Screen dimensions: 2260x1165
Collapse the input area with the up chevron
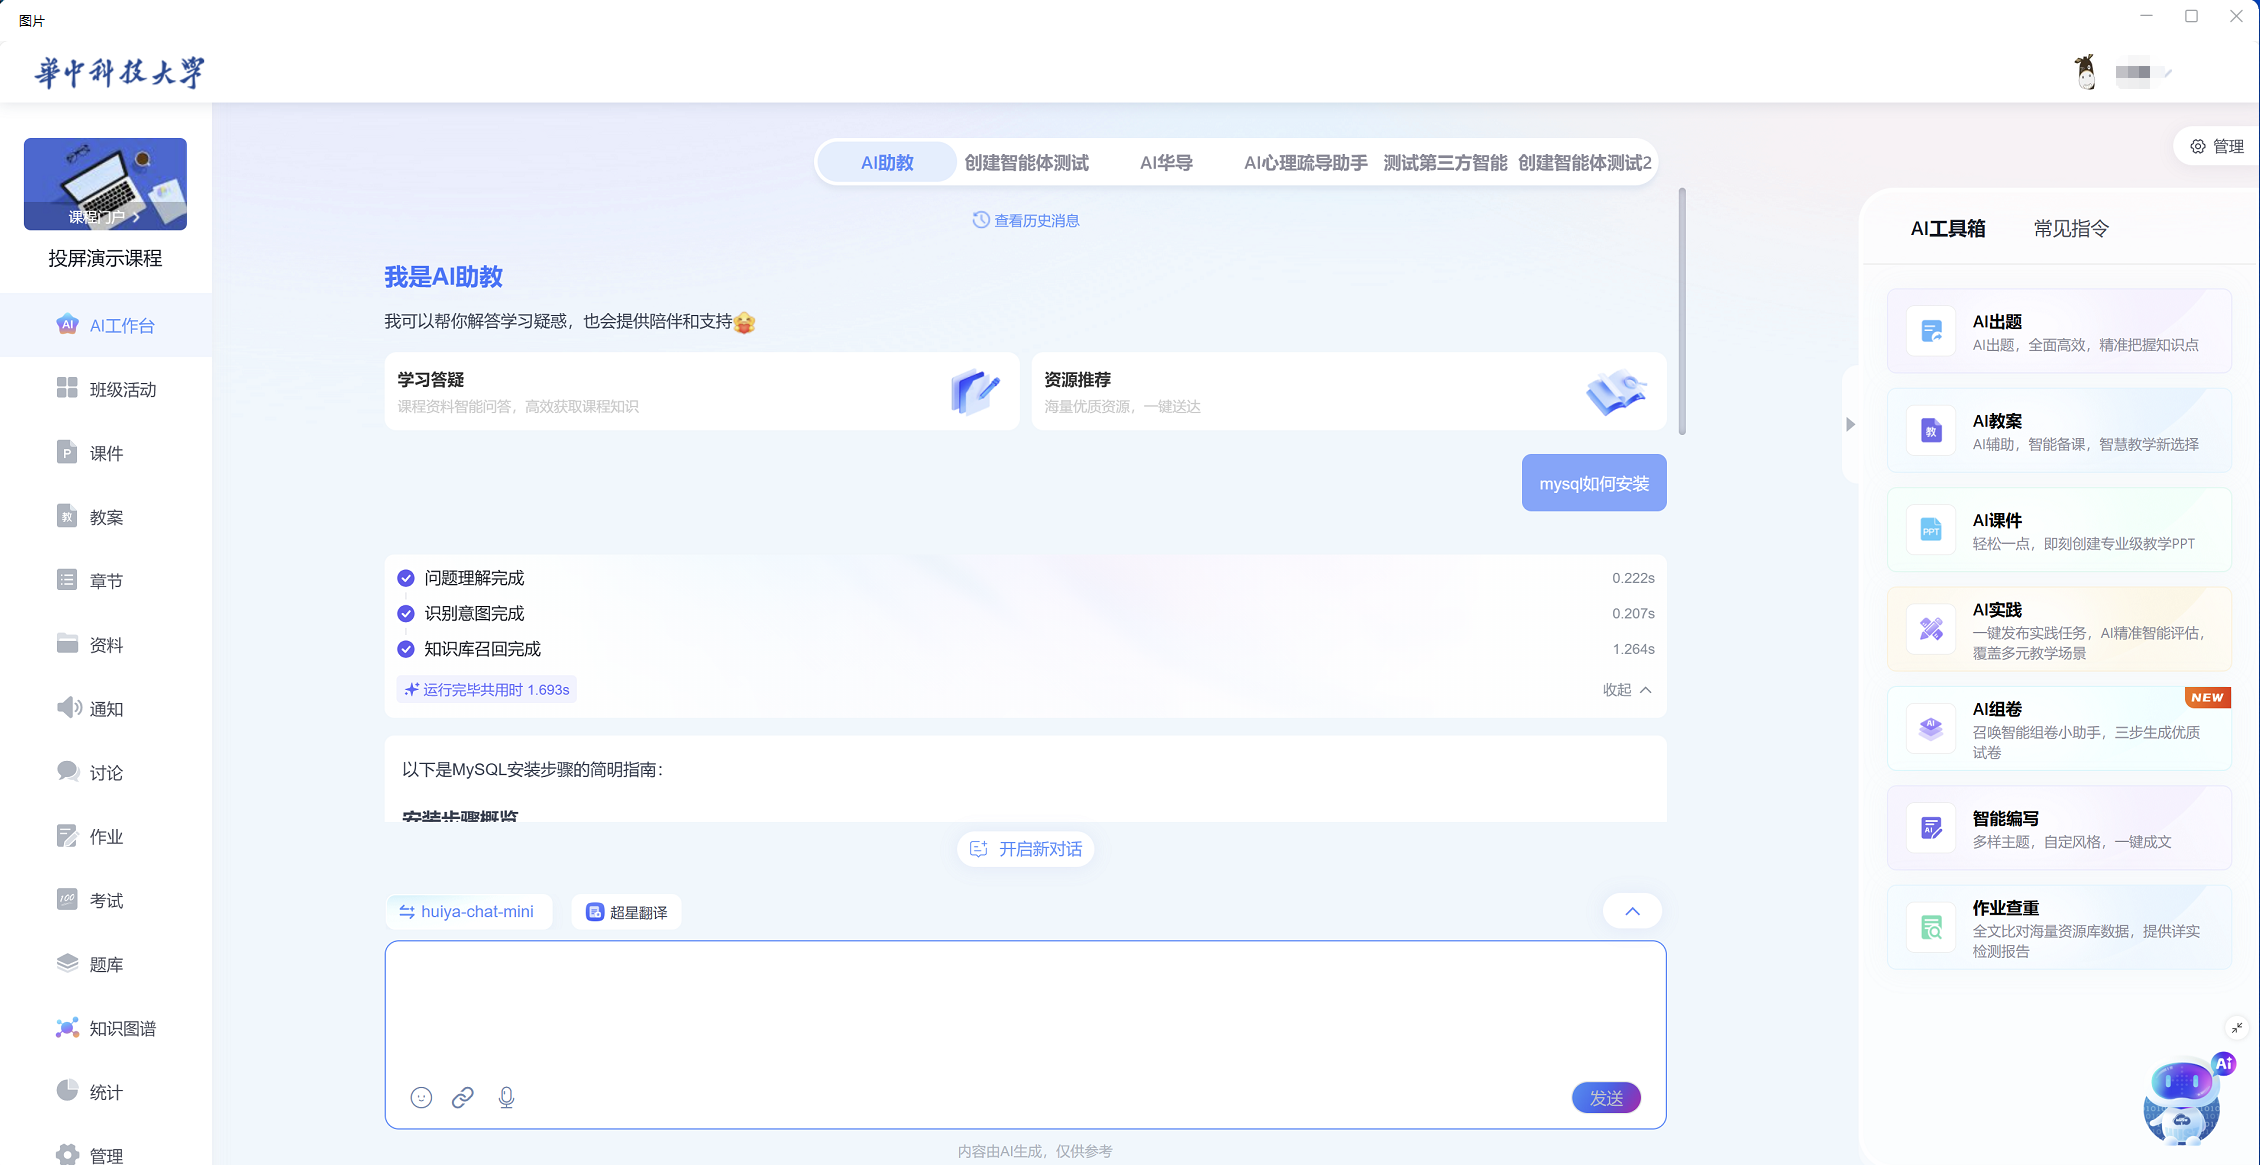(x=1632, y=911)
